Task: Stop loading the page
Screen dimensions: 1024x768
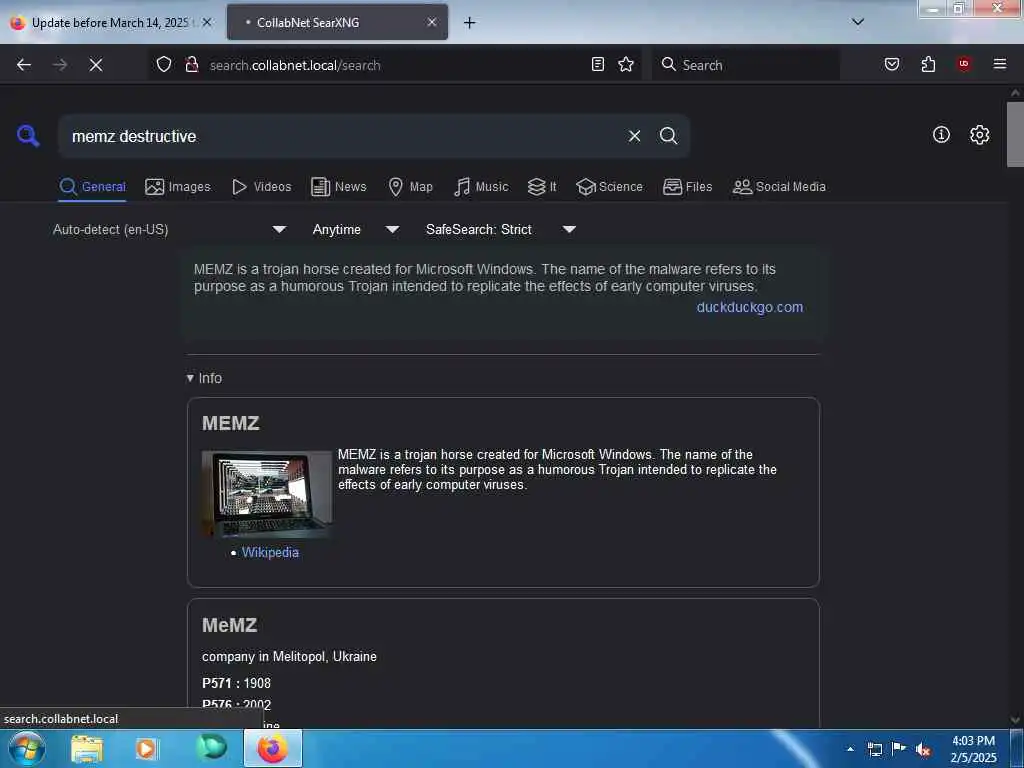Action: [x=96, y=65]
